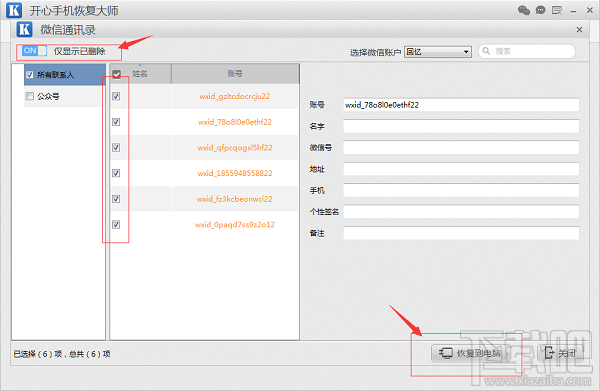Image resolution: width=600 pixels, height=391 pixels.
Task: Click the K app logo in main title bar
Action: [14, 10]
